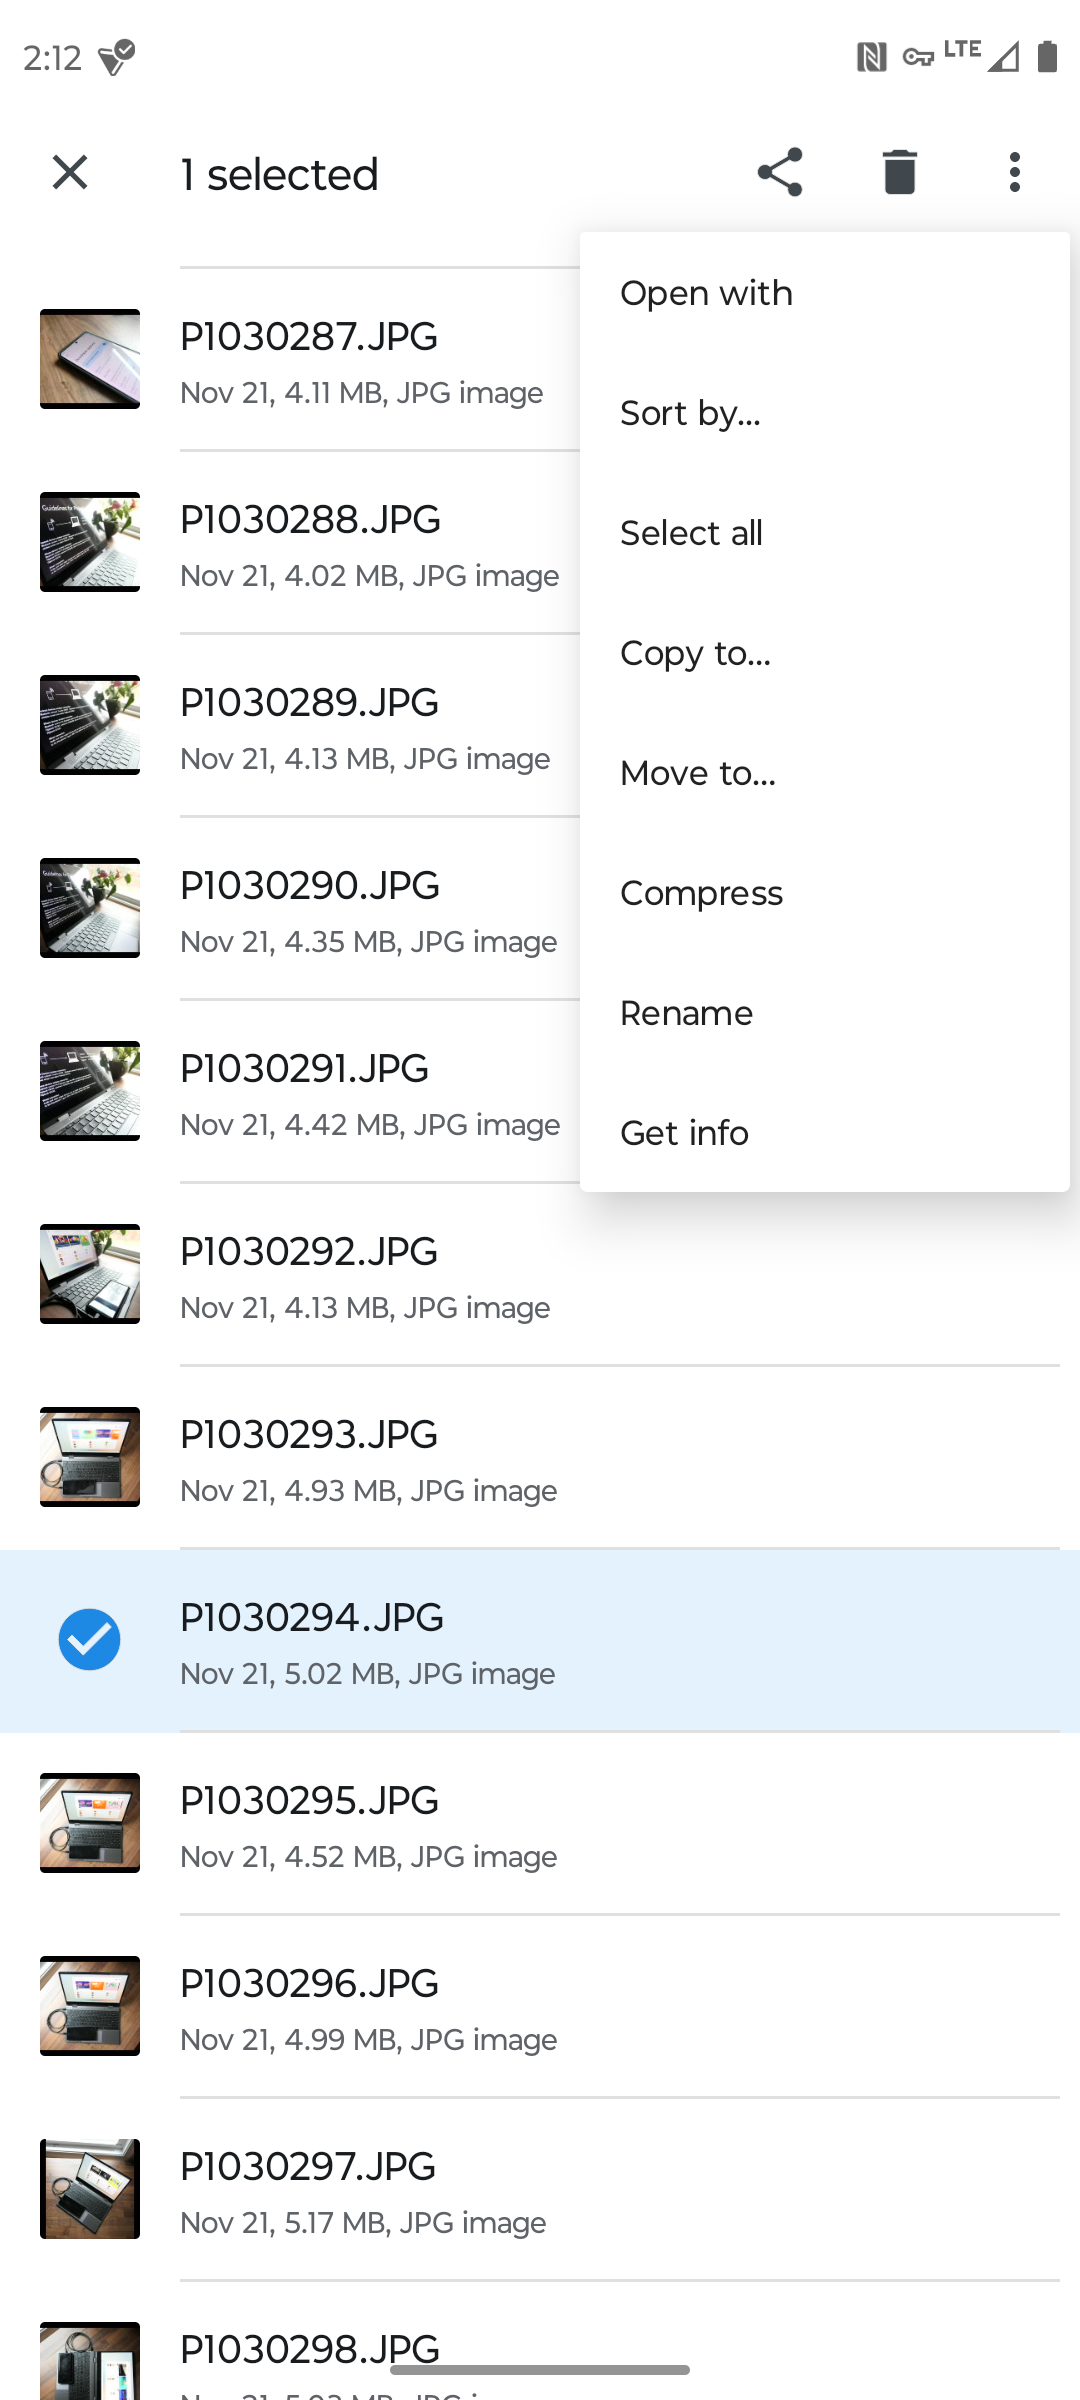Tap the trash delete icon
The width and height of the screenshot is (1080, 2400).
(899, 172)
